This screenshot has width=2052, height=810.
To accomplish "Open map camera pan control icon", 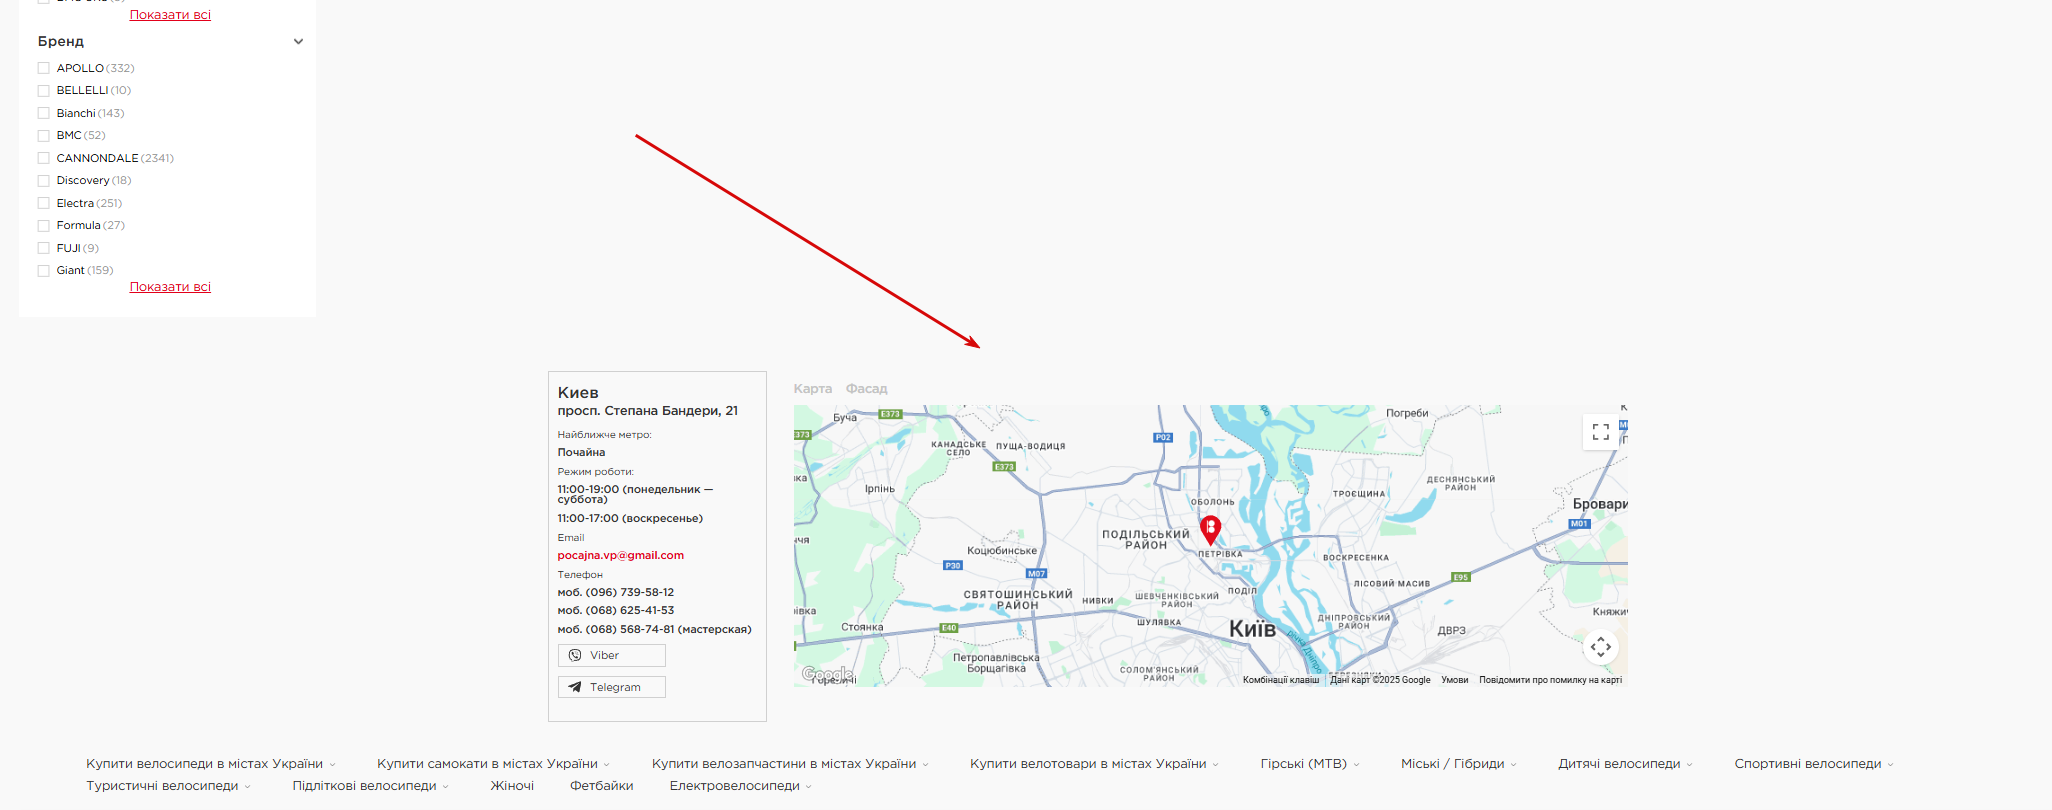I will pyautogui.click(x=1601, y=647).
